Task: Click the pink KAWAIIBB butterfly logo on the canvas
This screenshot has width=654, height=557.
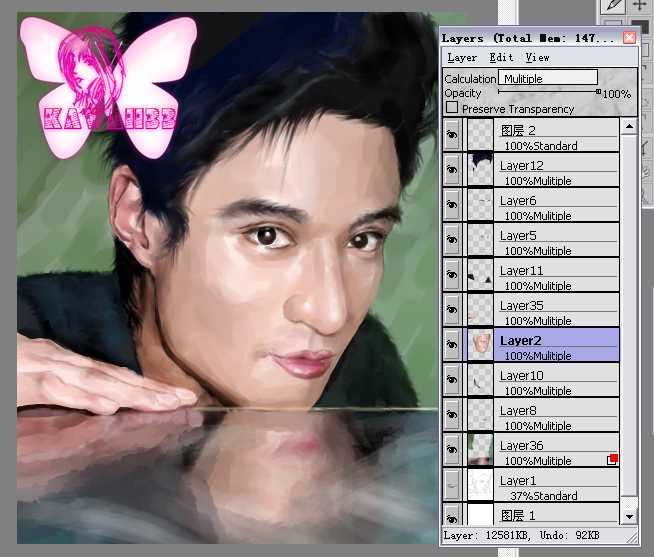Action: point(109,88)
